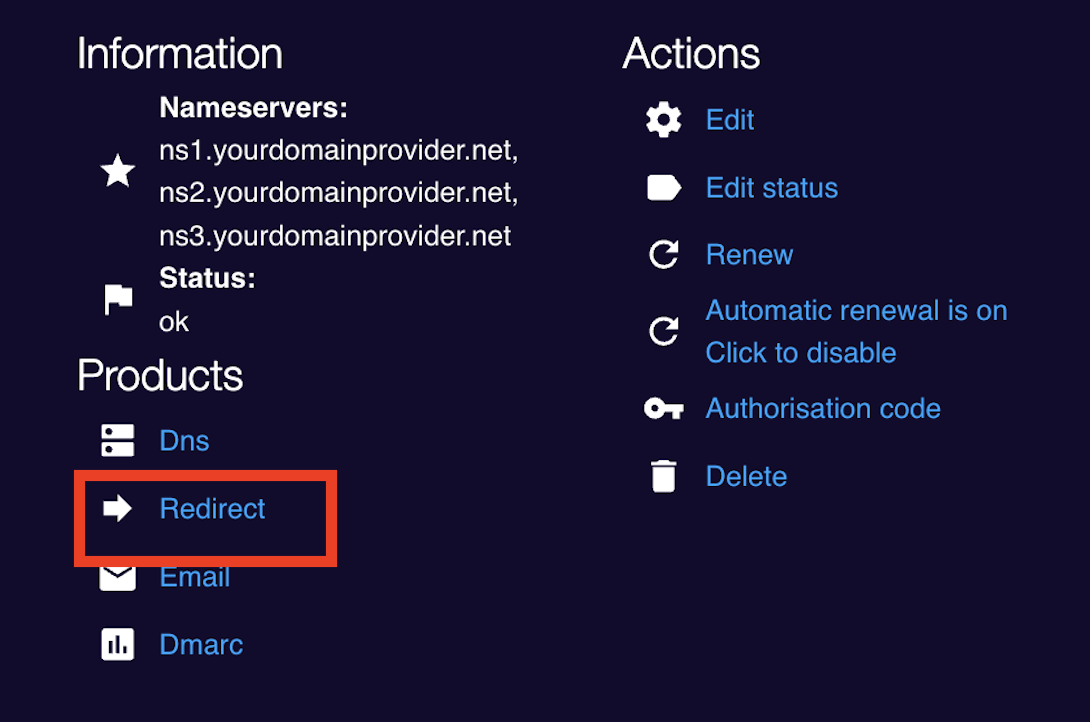
Task: Click the tag icon for Edit status
Action: click(x=664, y=188)
